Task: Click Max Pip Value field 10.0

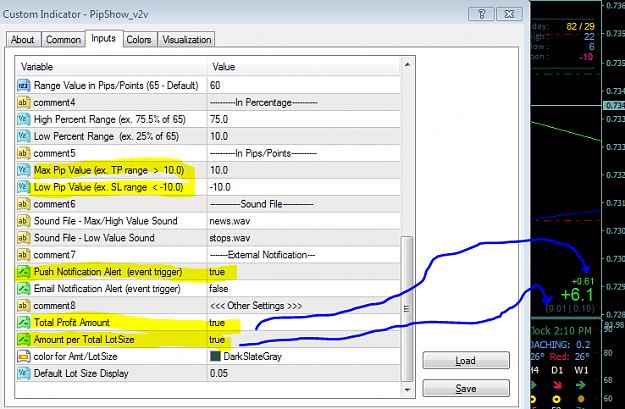Action: tap(303, 170)
